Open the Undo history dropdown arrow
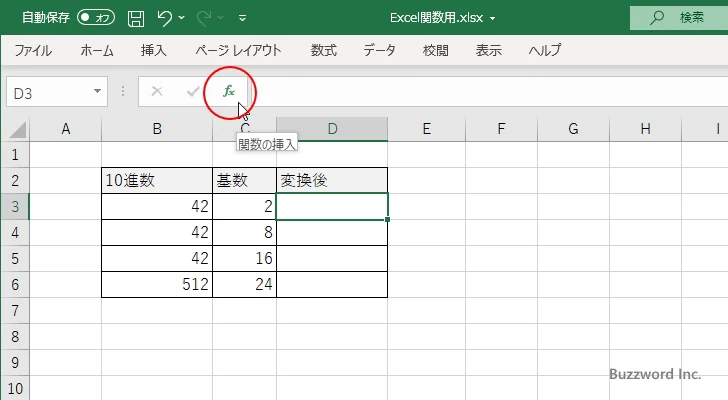Viewport: 728px width, 400px height. pyautogui.click(x=182, y=18)
